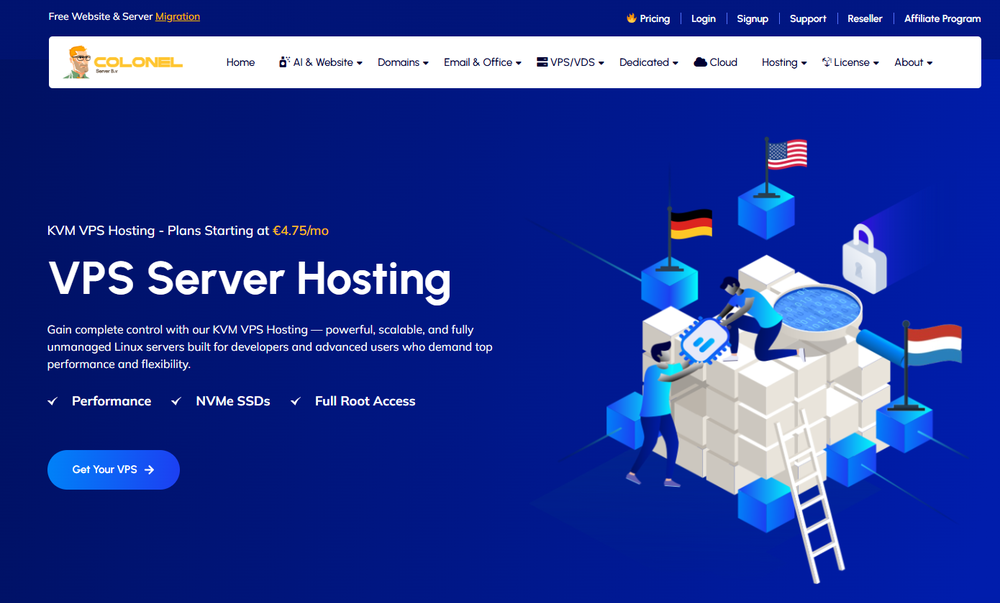This screenshot has width=1000, height=603.
Task: Open the Migration link
Action: point(178,16)
